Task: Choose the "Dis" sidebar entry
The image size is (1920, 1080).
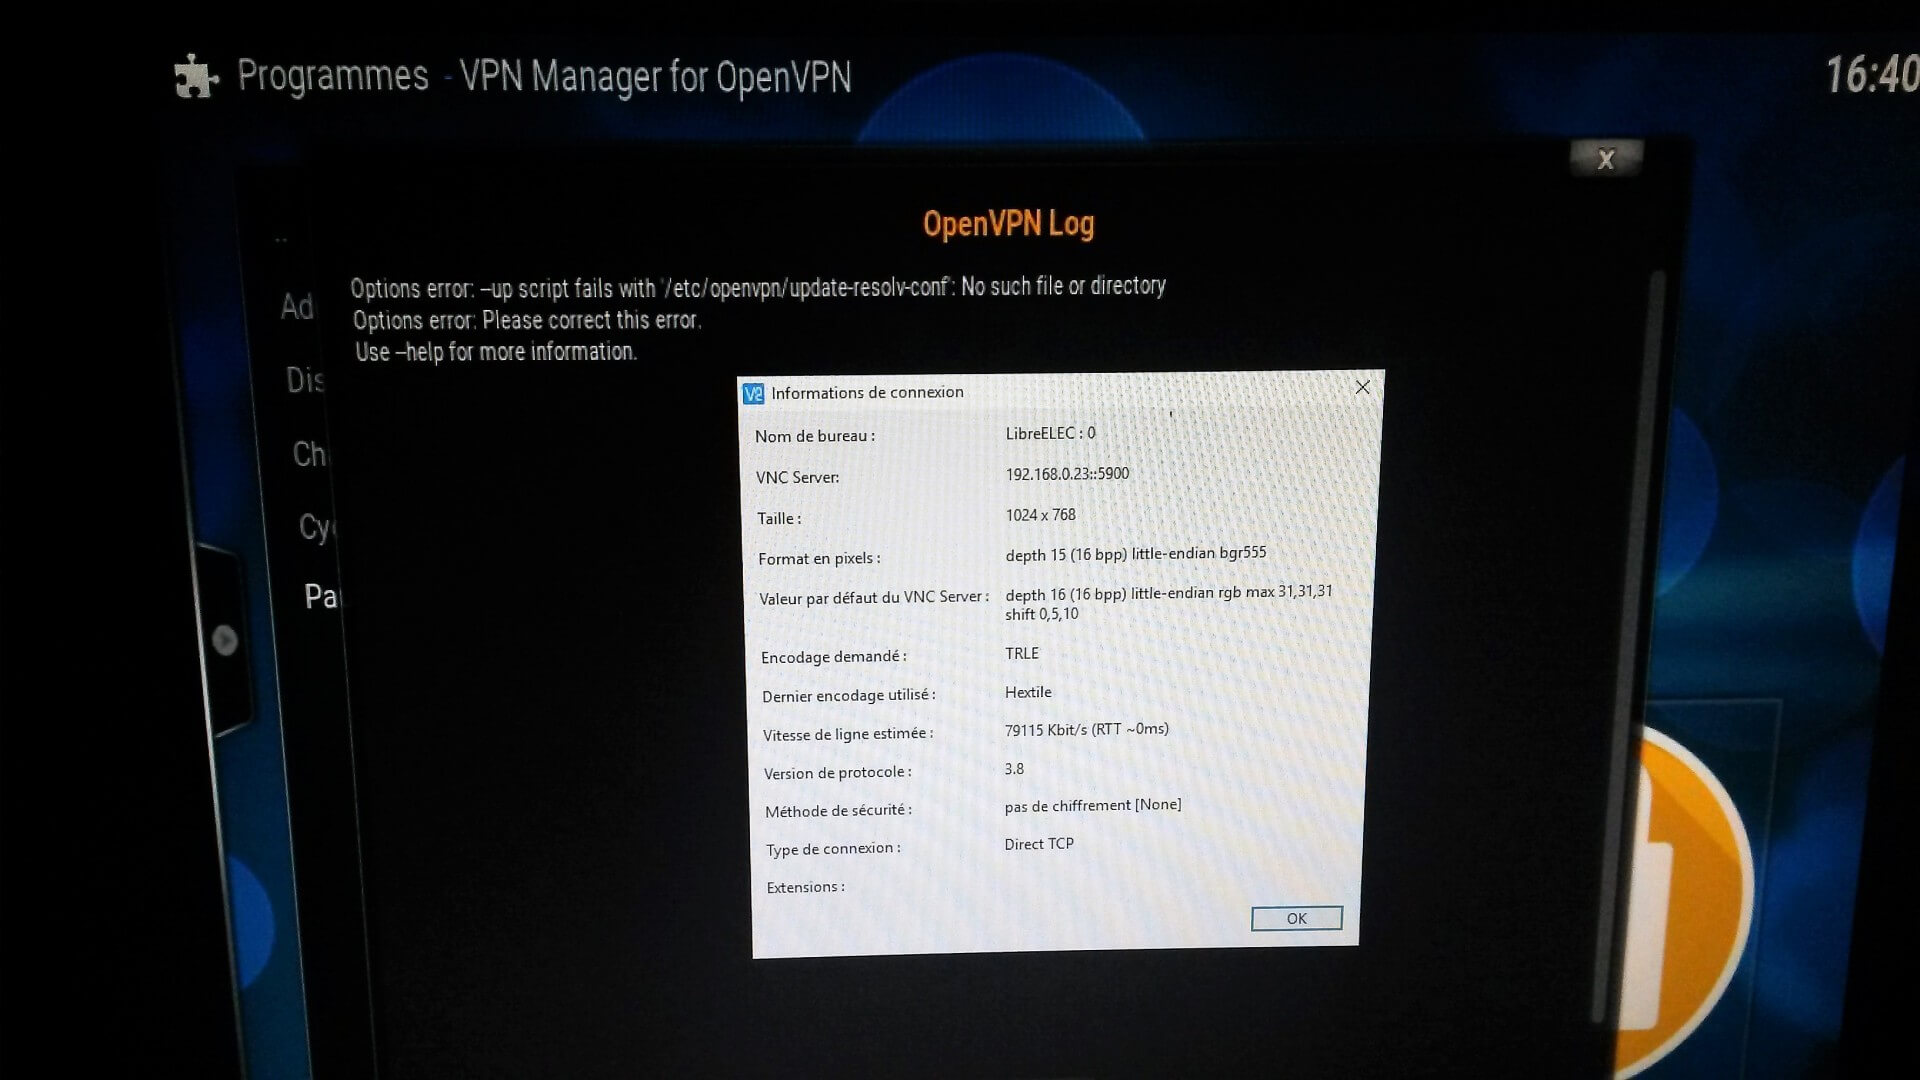Action: click(304, 380)
